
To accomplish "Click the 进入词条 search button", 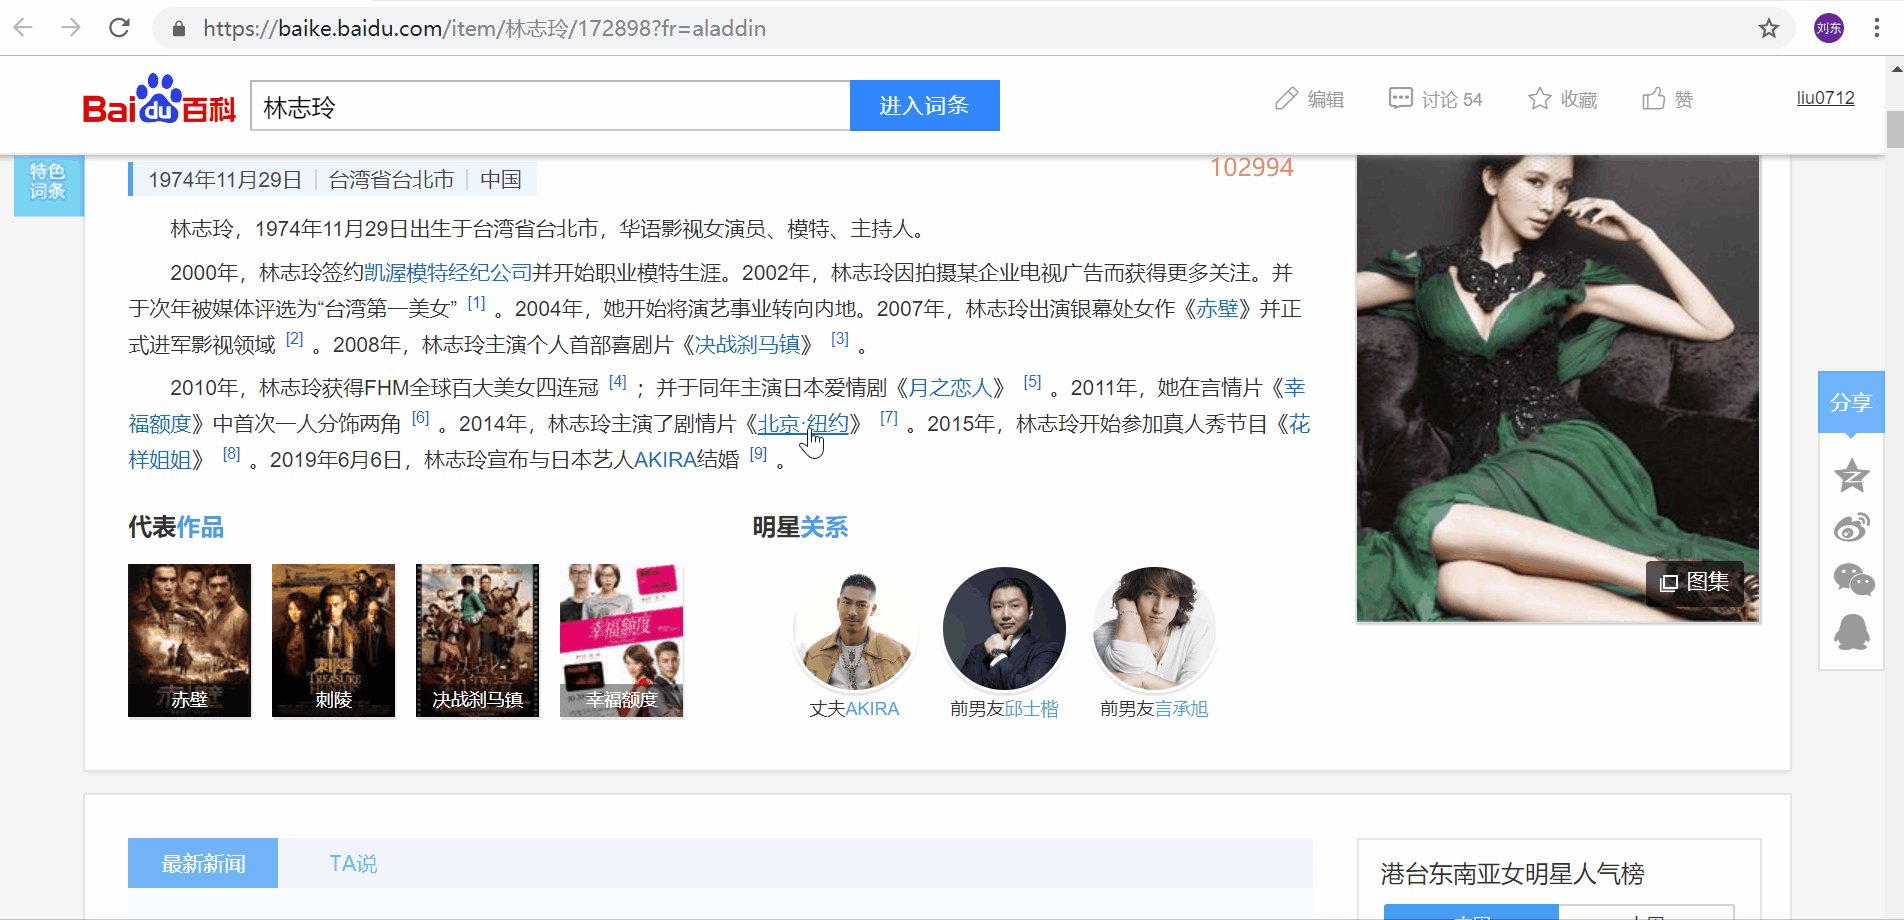I will [x=924, y=105].
